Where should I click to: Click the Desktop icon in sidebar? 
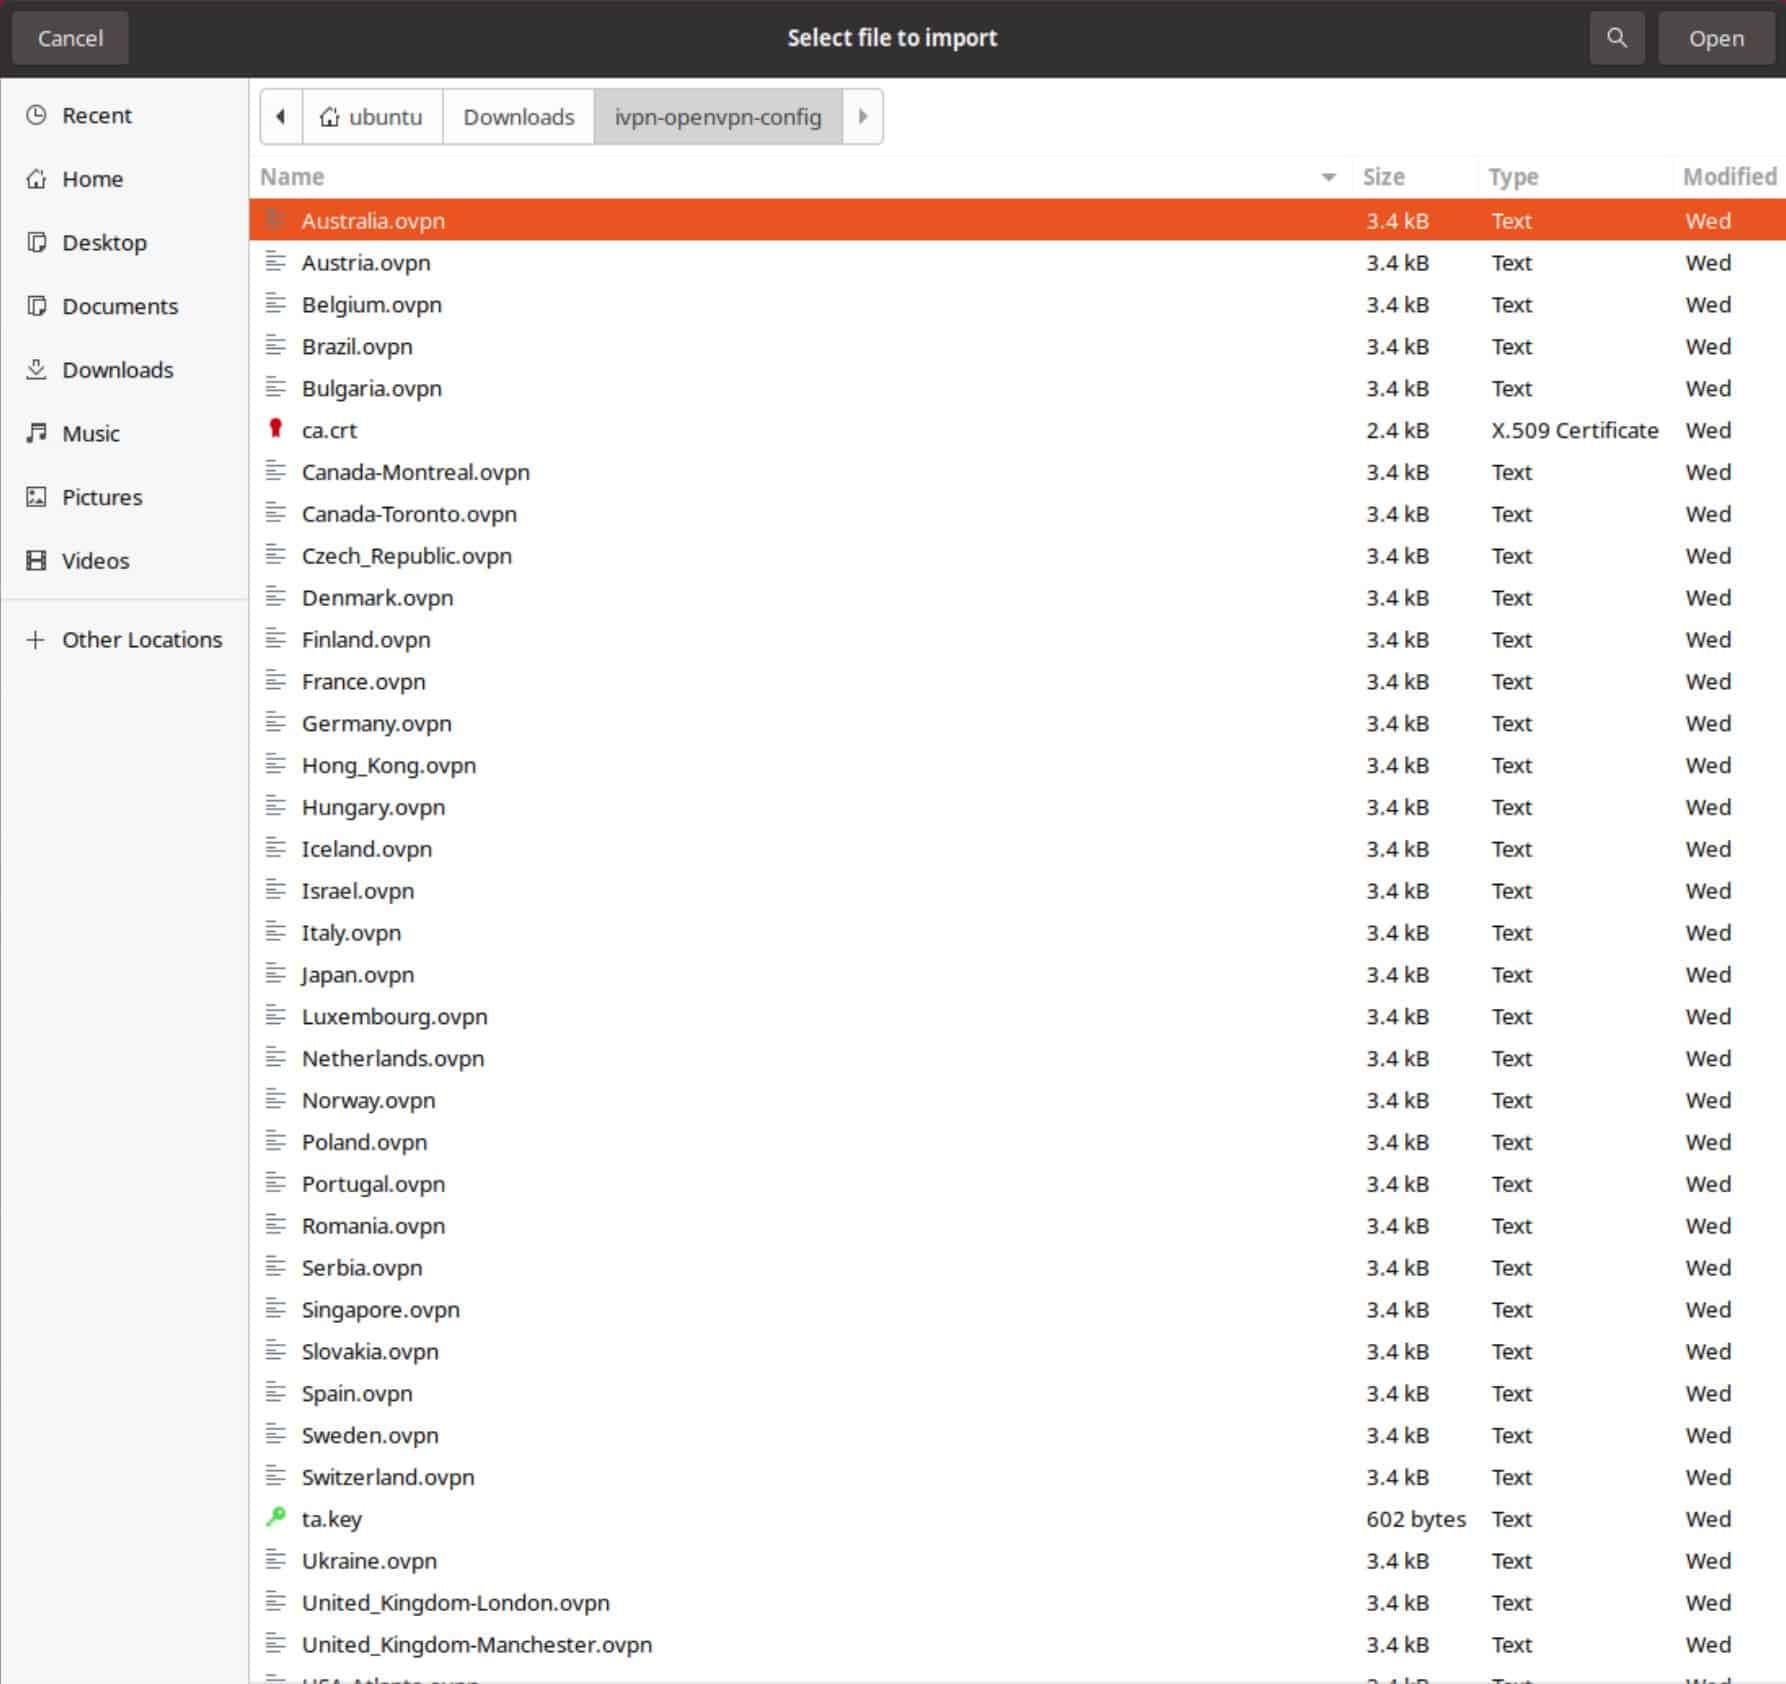pyautogui.click(x=36, y=242)
